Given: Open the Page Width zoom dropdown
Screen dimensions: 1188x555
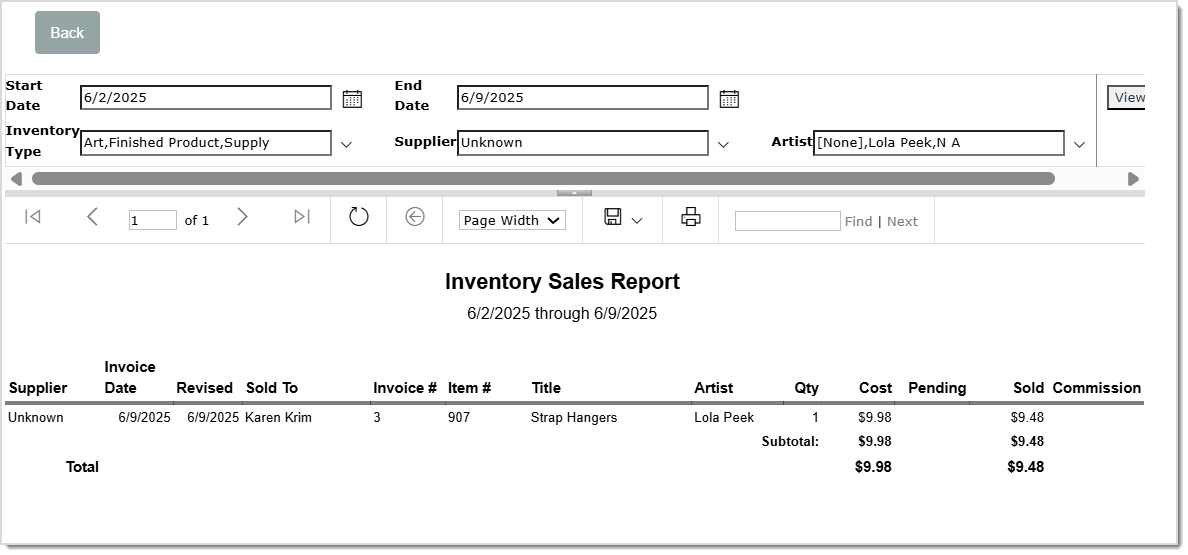Looking at the screenshot, I should (x=512, y=220).
